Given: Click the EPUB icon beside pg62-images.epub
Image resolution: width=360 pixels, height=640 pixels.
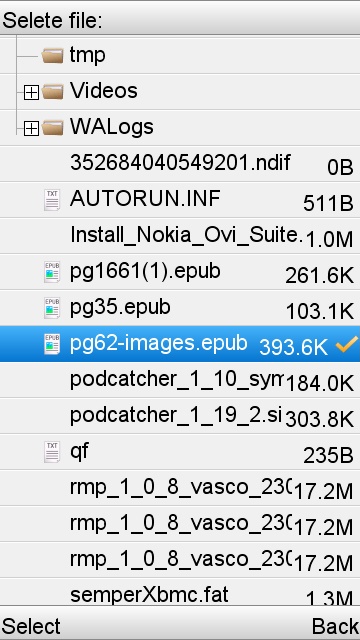Looking at the screenshot, I should pos(52,344).
